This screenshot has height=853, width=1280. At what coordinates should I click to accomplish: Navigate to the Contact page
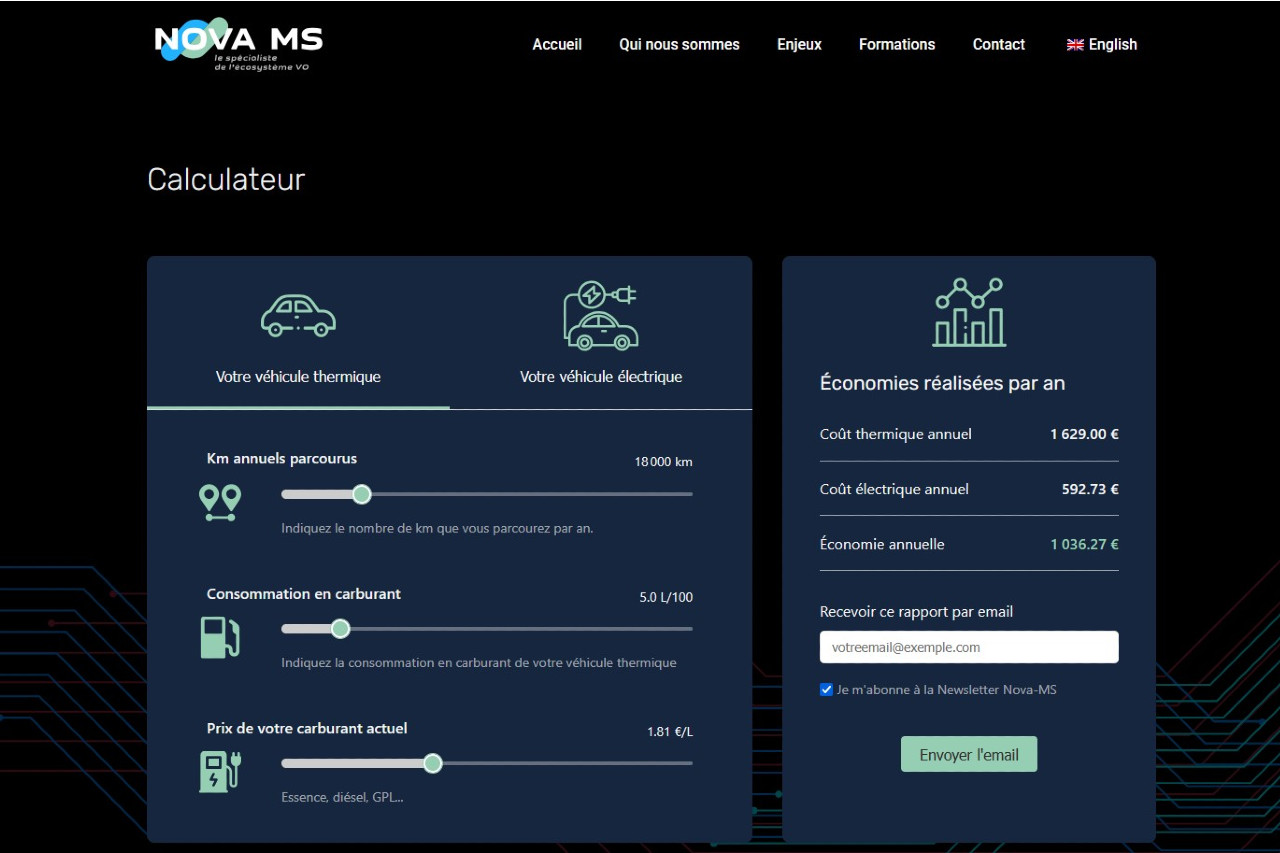tap(999, 45)
